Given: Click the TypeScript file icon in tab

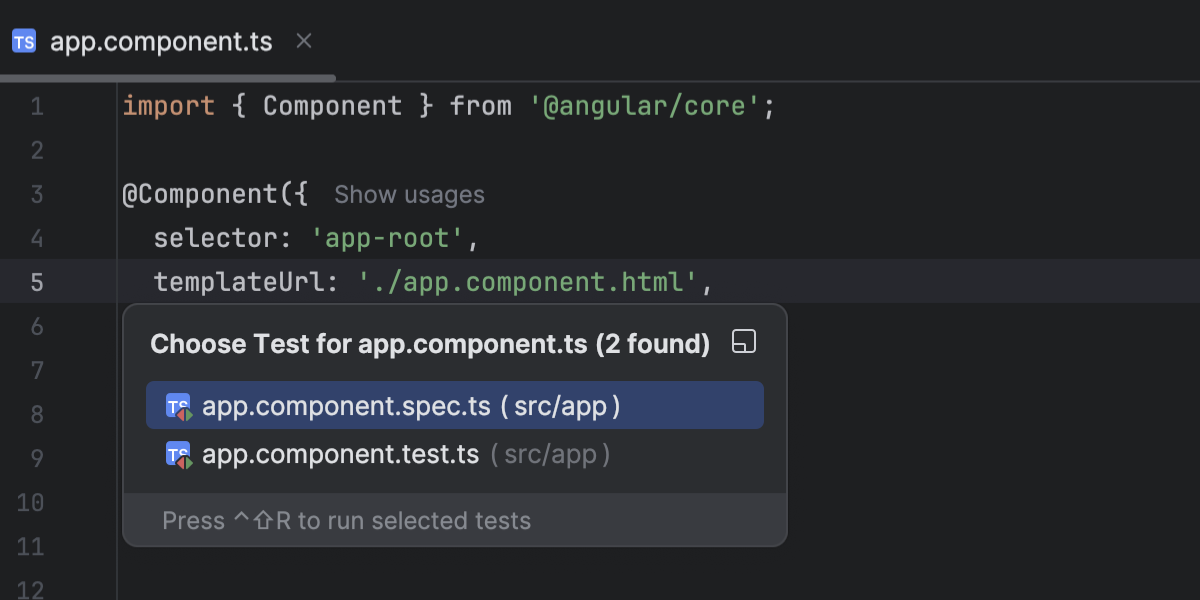Looking at the screenshot, I should click(x=24, y=41).
